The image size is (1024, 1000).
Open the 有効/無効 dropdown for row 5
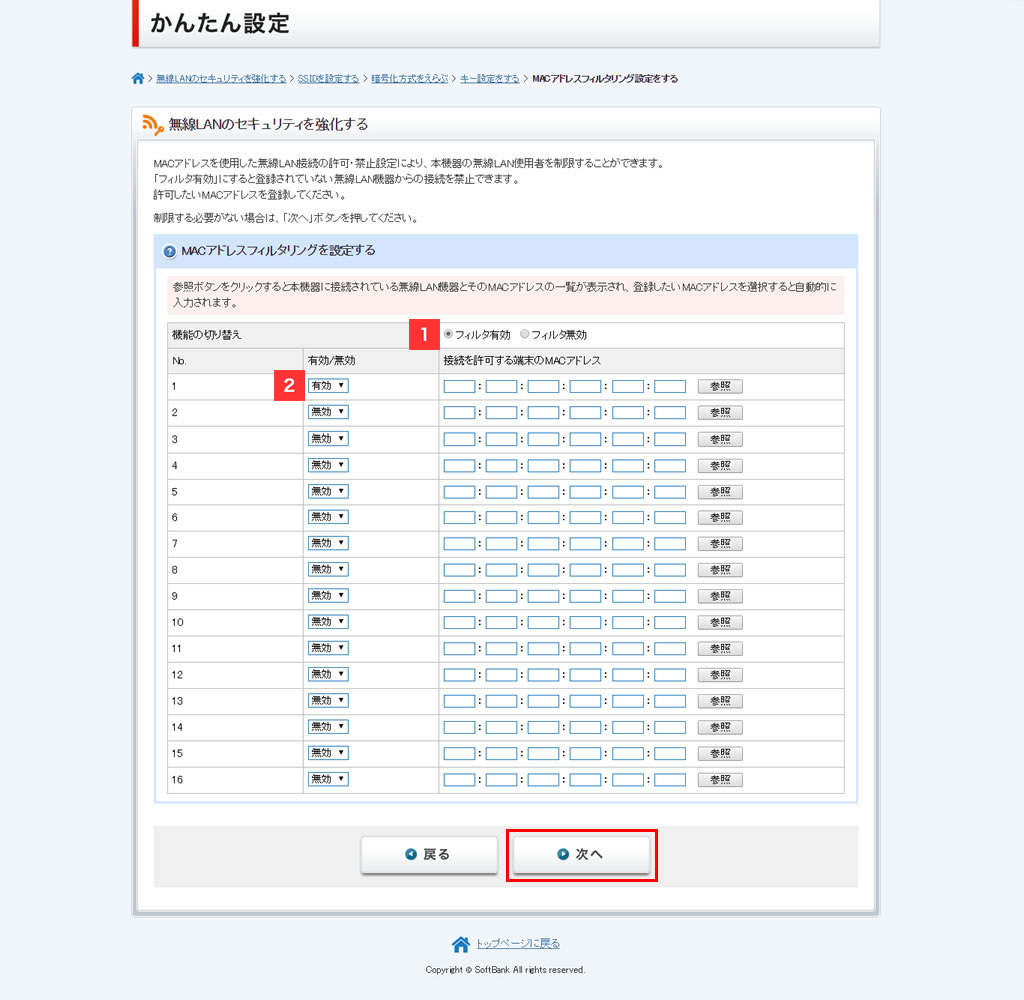click(x=328, y=491)
